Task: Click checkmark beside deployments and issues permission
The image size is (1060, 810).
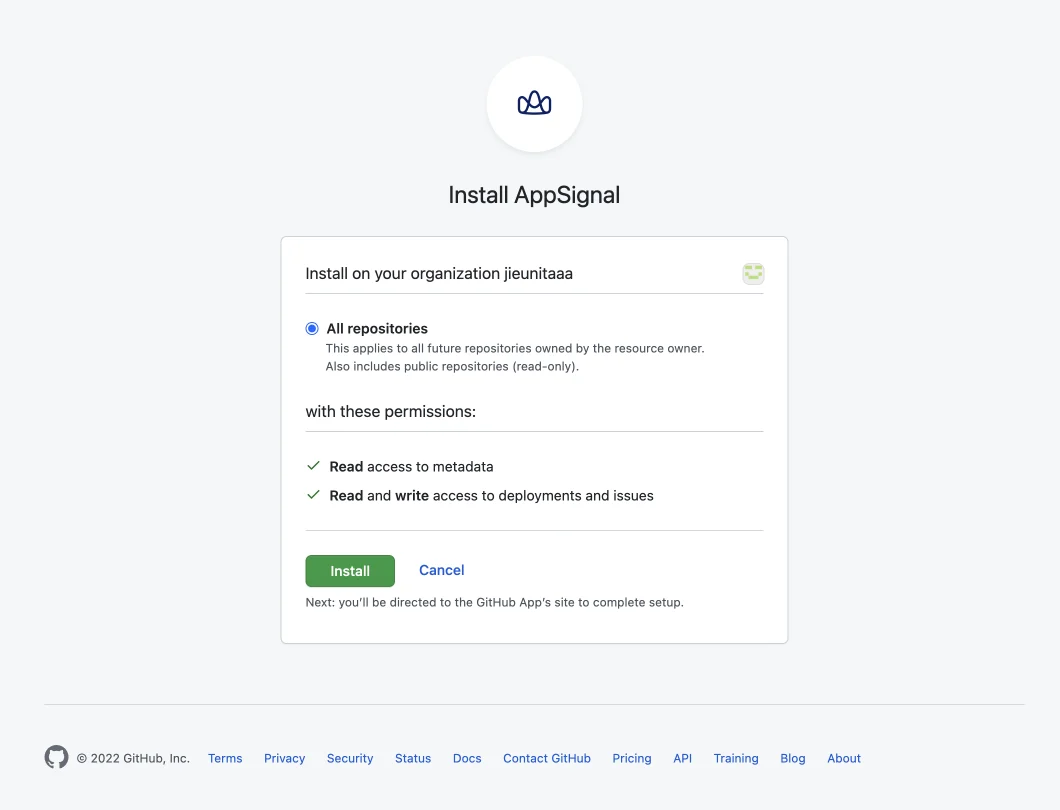Action: (x=313, y=494)
